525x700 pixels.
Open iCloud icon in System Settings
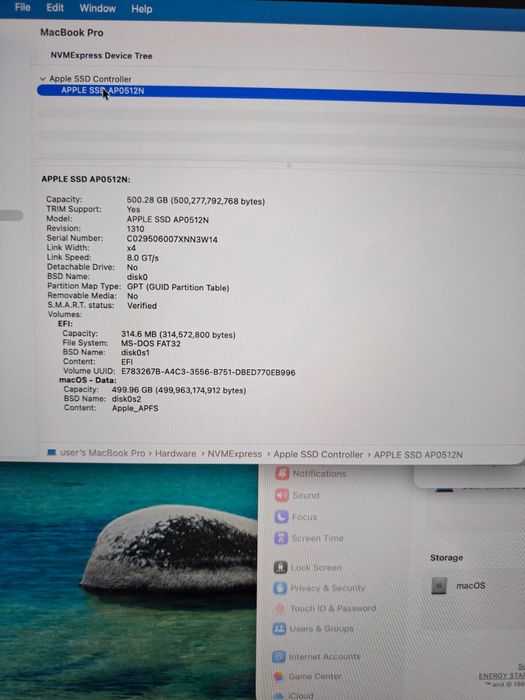coord(279,695)
